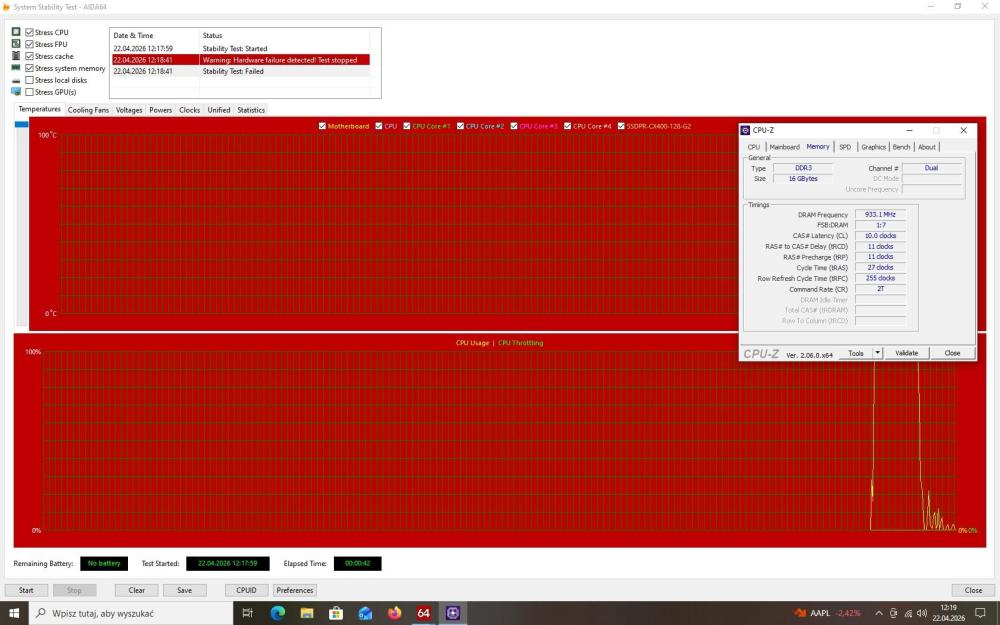Launch Microsoft Edge from the taskbar
This screenshot has width=1000, height=625.
277,613
